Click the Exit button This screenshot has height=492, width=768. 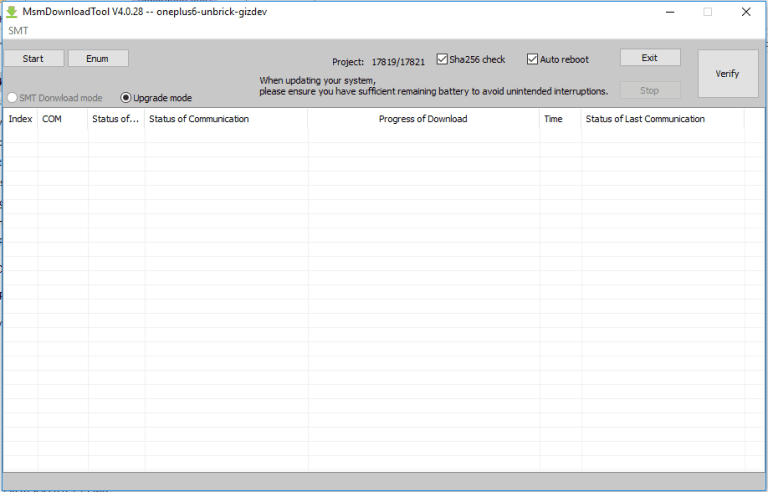pos(650,57)
